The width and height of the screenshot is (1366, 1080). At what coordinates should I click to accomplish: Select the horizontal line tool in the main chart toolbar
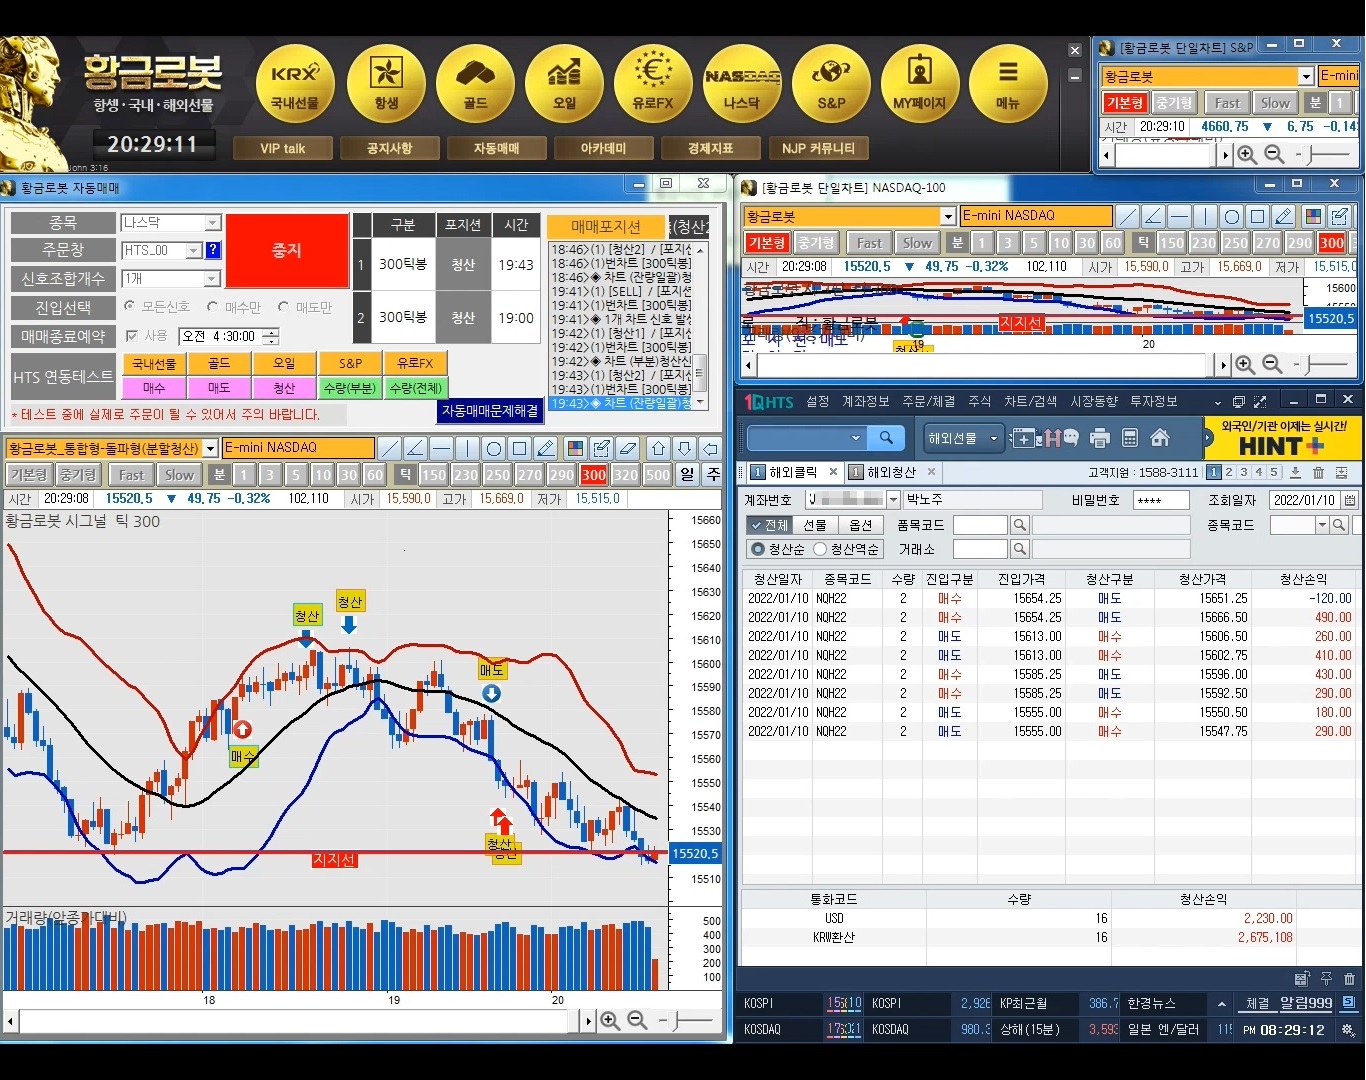tap(441, 448)
